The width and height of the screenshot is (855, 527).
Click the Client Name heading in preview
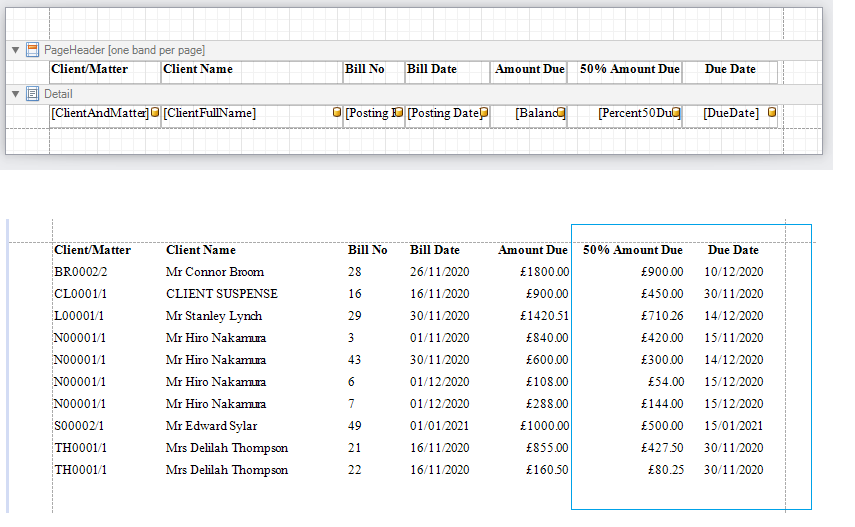coord(201,250)
